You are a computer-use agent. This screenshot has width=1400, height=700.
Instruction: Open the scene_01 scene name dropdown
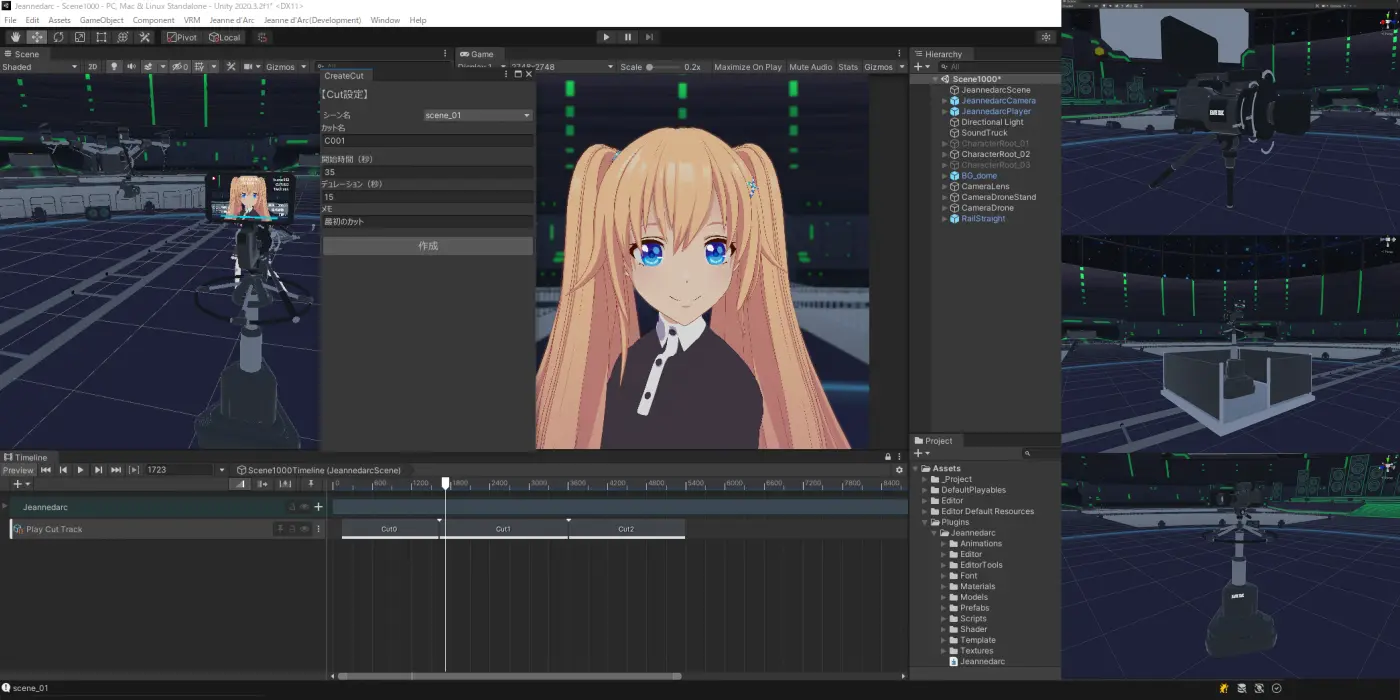(x=476, y=114)
